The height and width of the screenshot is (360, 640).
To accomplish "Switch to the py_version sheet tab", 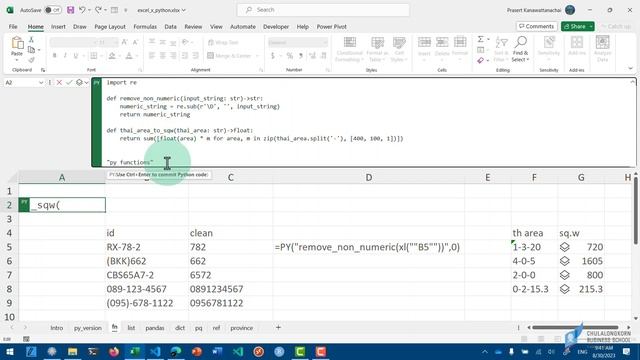I will [x=87, y=328].
